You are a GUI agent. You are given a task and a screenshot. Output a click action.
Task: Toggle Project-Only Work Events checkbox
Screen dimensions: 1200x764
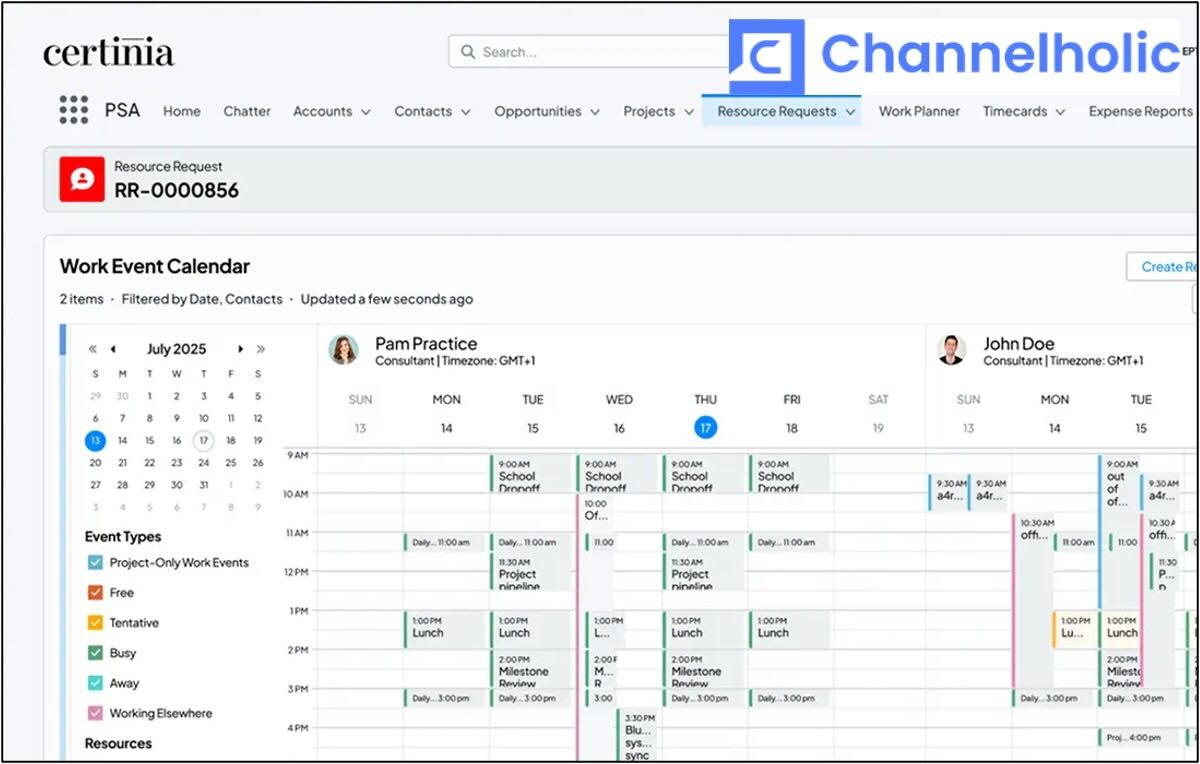pos(95,563)
